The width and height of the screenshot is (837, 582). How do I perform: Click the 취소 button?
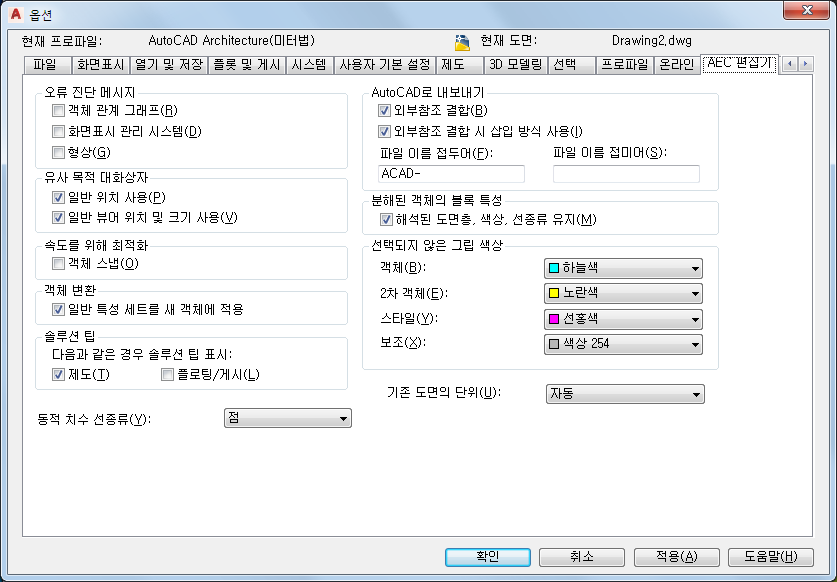[x=582, y=557]
